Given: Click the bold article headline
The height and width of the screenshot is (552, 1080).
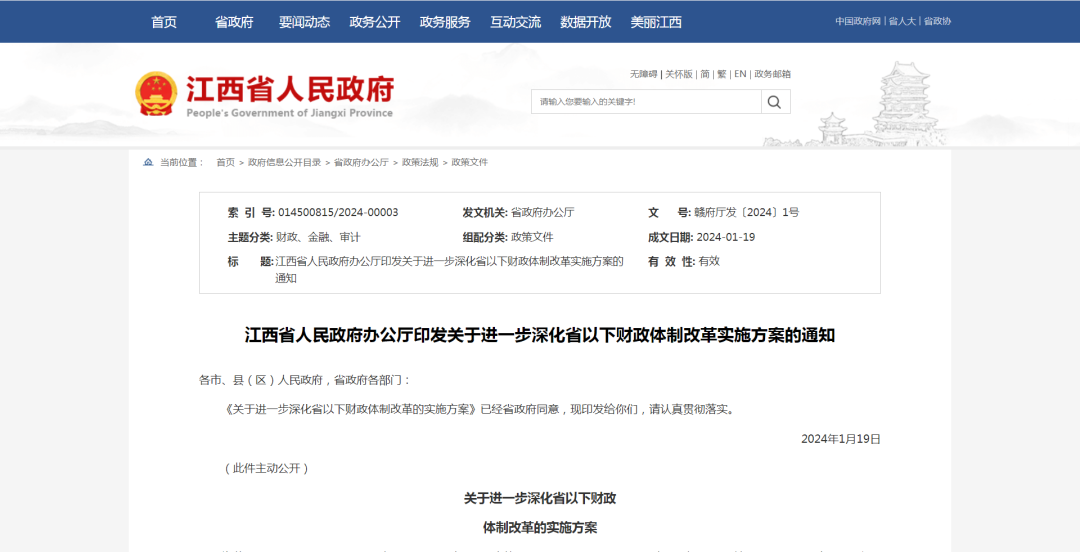Looking at the screenshot, I should tap(540, 336).
